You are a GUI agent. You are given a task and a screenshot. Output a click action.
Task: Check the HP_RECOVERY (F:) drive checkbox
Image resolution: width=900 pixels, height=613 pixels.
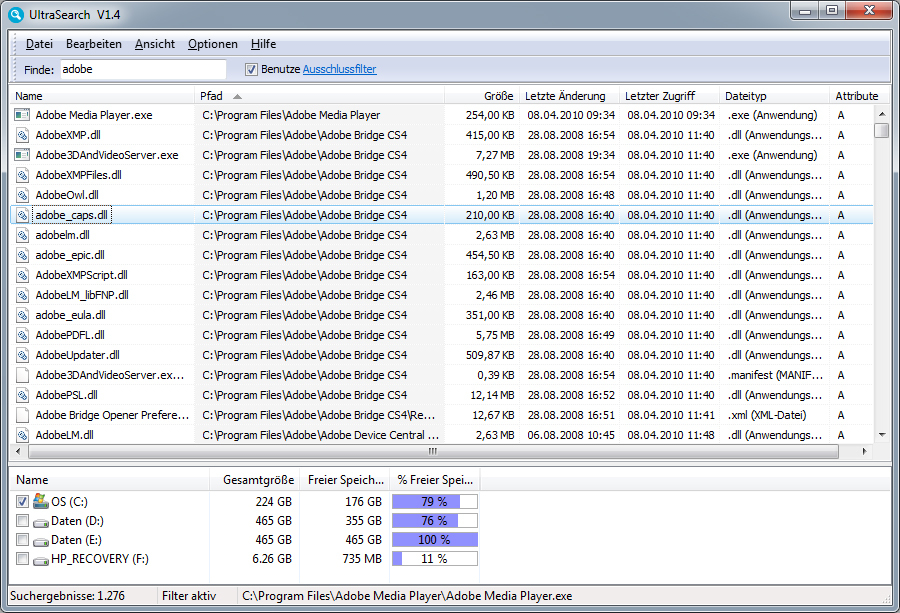(22, 558)
